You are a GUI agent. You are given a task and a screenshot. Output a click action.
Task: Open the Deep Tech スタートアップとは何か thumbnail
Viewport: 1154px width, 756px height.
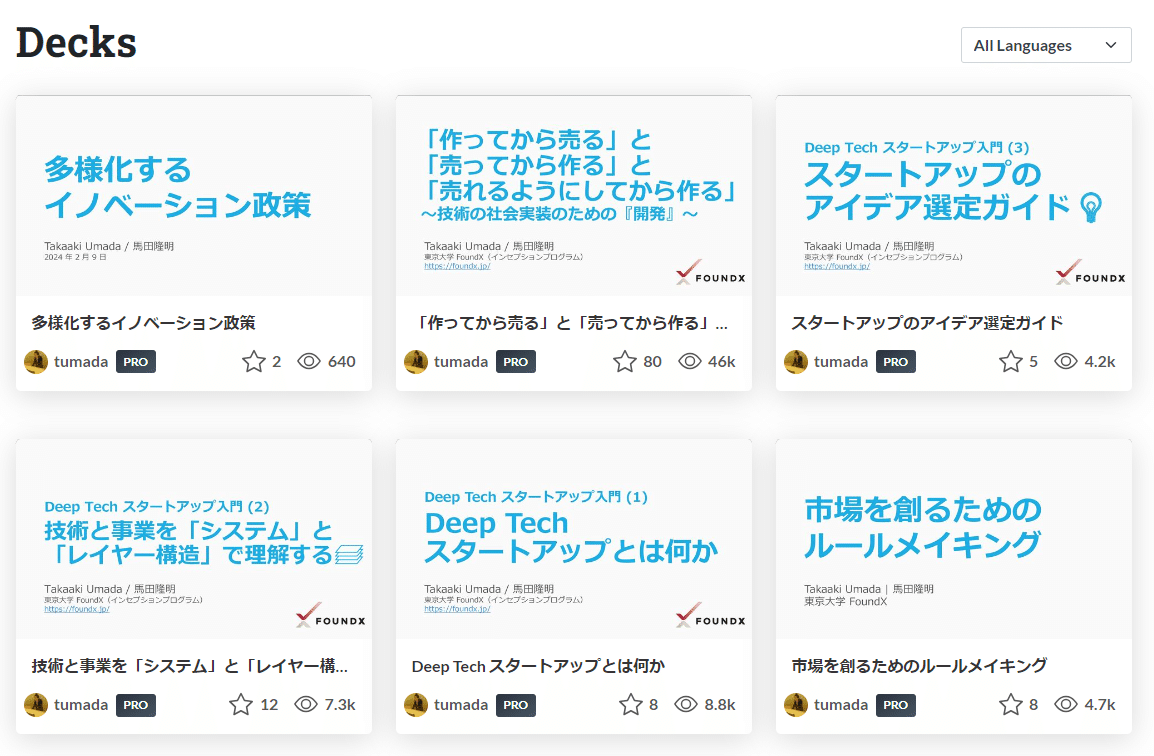point(574,539)
